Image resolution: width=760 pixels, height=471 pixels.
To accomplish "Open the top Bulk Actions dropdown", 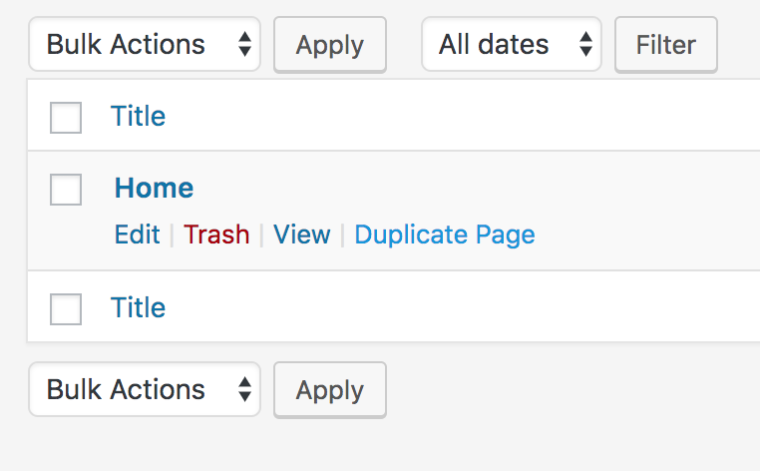I will (144, 45).
